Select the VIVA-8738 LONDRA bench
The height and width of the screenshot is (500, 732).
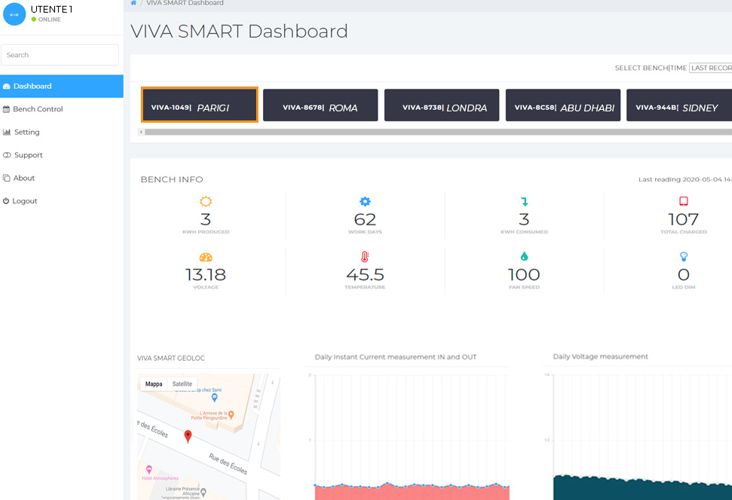(x=442, y=105)
